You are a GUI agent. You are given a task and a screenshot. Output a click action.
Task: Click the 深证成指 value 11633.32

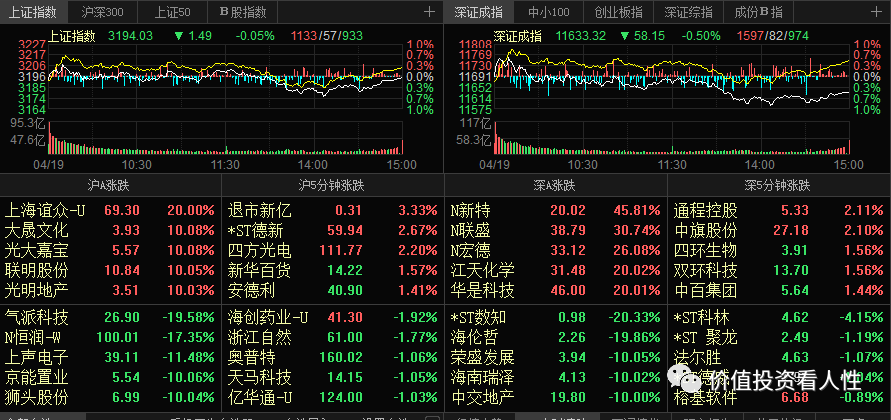(582, 36)
